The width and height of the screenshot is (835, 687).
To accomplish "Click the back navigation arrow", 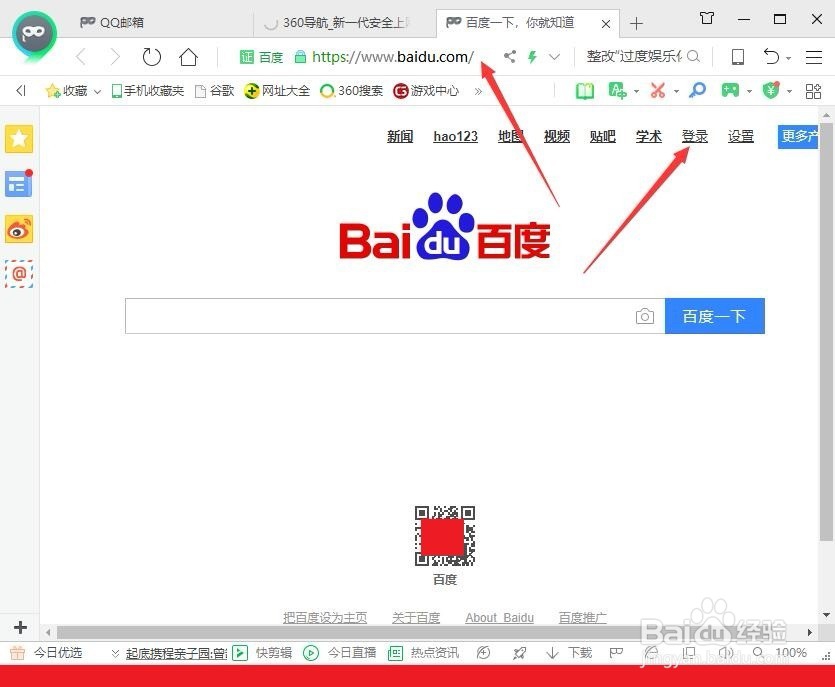I will click(x=81, y=56).
